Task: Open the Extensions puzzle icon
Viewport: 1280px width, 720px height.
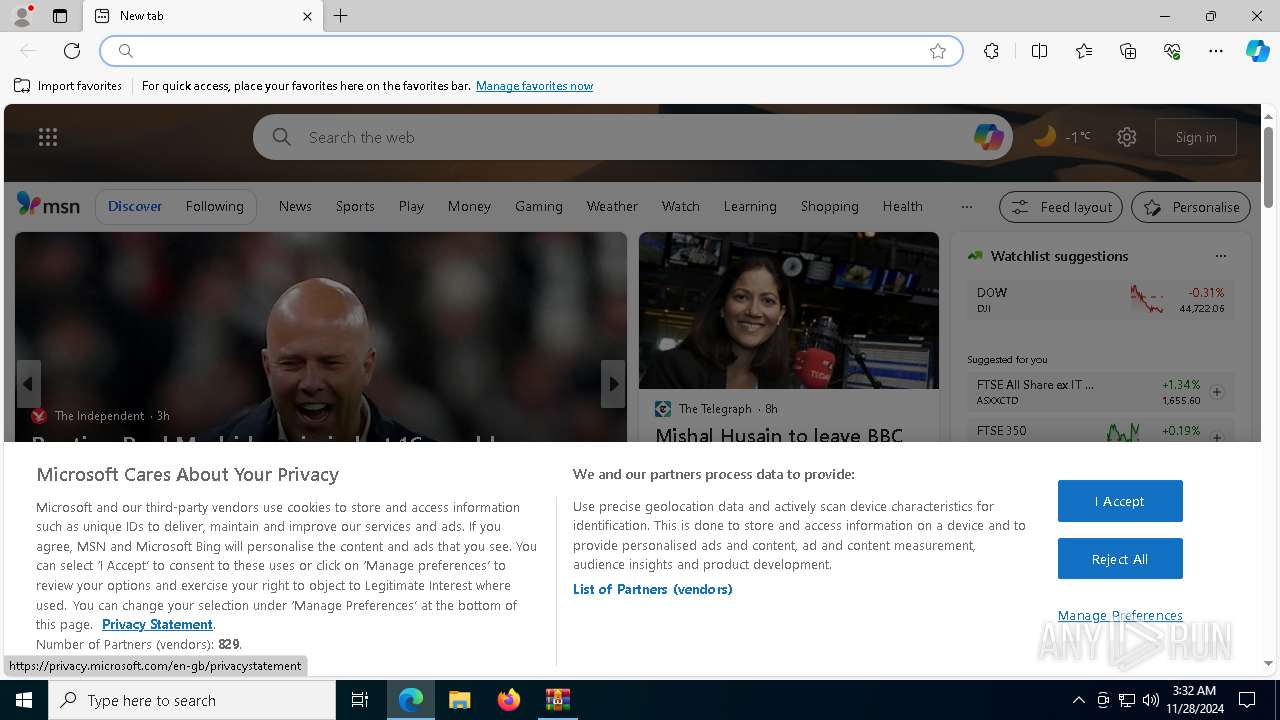Action: (991, 51)
